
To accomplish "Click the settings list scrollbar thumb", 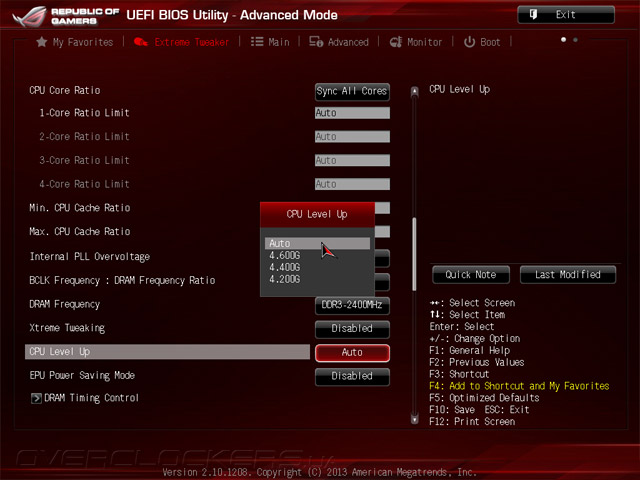I will click(x=414, y=254).
